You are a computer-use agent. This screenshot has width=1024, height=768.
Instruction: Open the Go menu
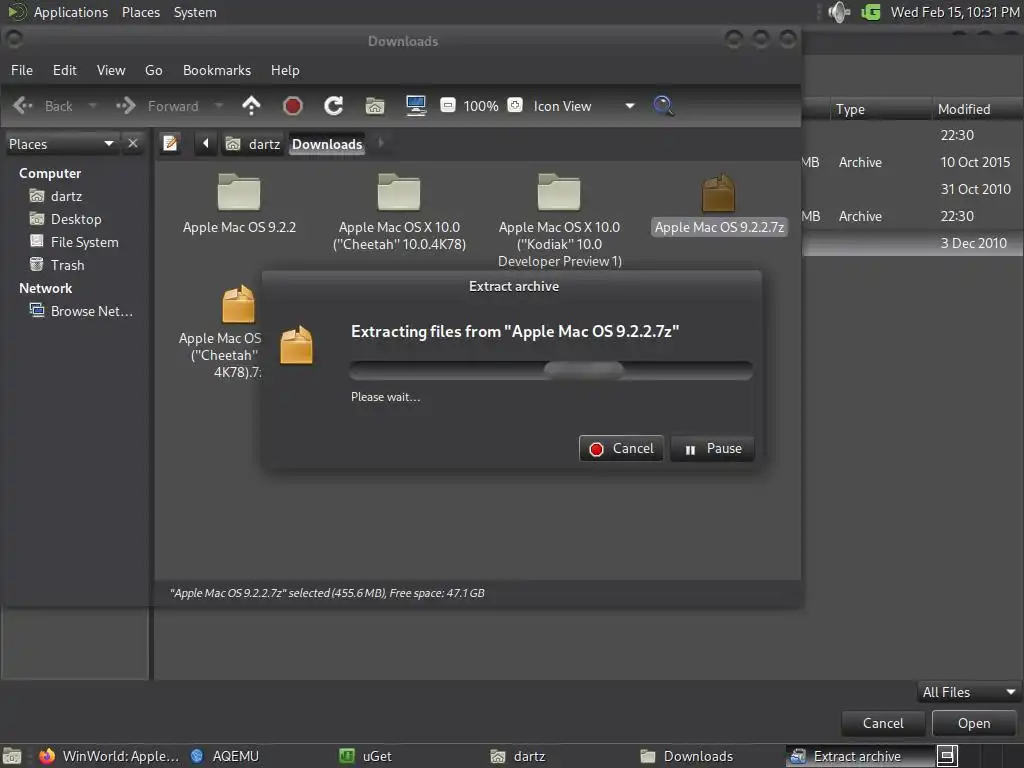[153, 70]
